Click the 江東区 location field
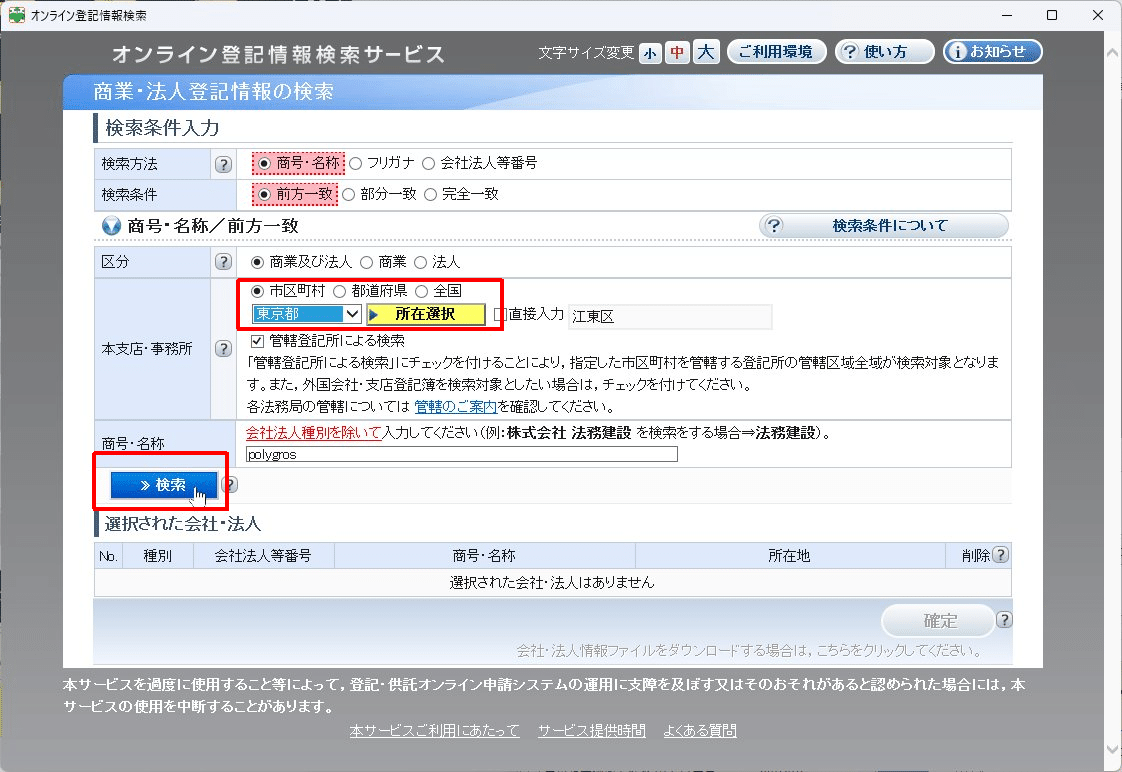This screenshot has height=772, width=1122. click(x=670, y=316)
